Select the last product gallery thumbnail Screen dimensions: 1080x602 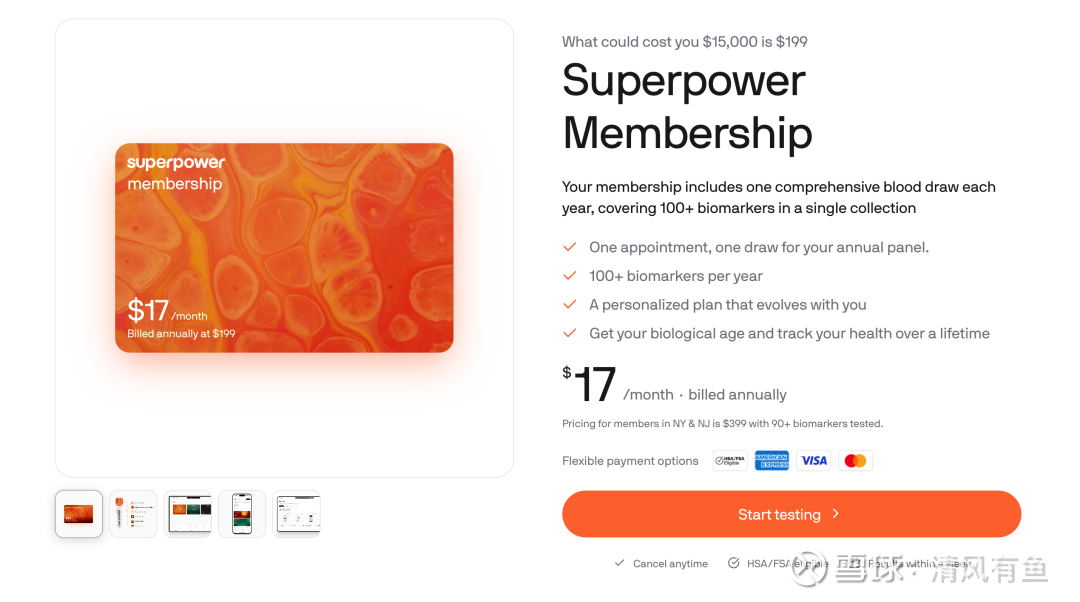297,514
